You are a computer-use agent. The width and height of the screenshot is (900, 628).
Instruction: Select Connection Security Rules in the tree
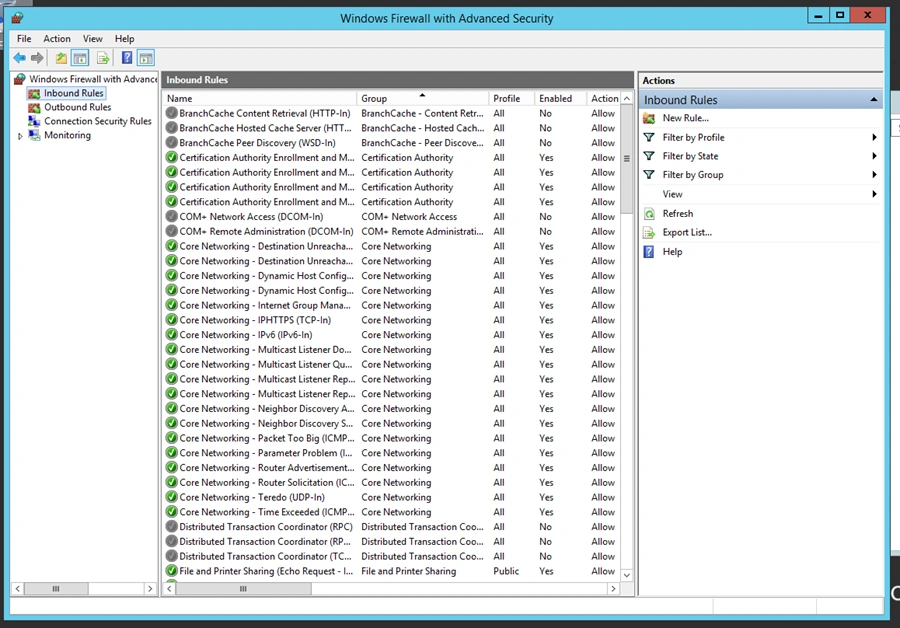click(98, 121)
